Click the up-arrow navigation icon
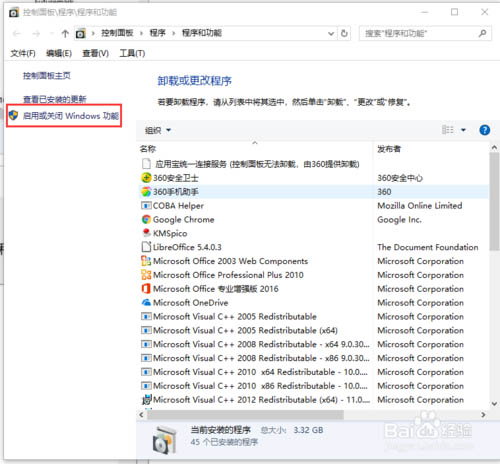500x464 pixels. click(65, 33)
